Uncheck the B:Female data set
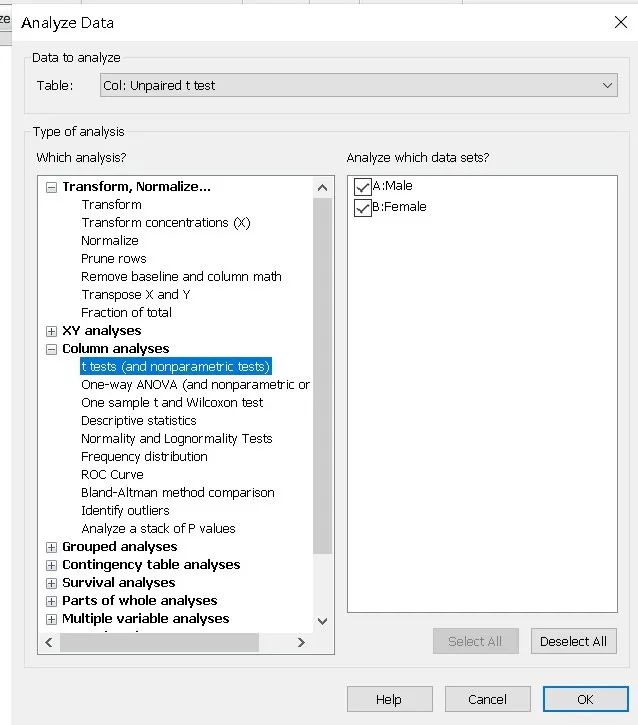 click(x=362, y=208)
